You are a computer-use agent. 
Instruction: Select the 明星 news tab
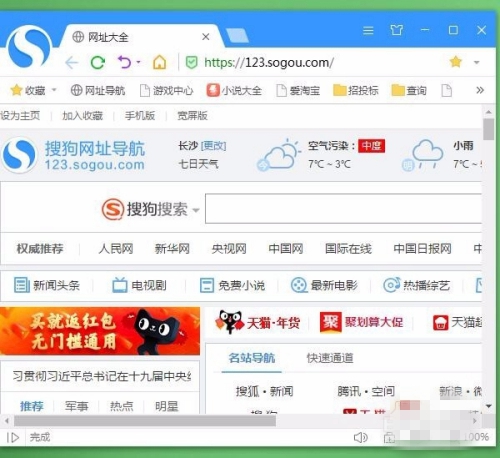click(x=166, y=406)
